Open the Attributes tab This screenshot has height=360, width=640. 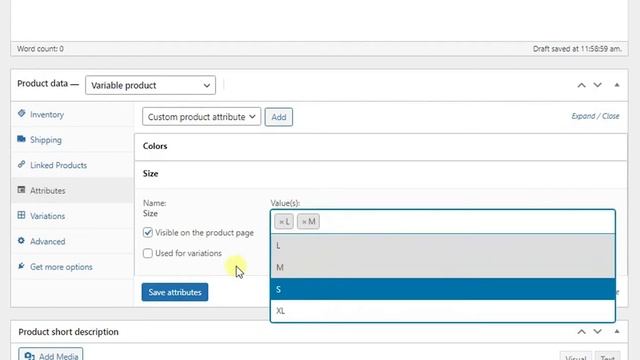[72, 190]
